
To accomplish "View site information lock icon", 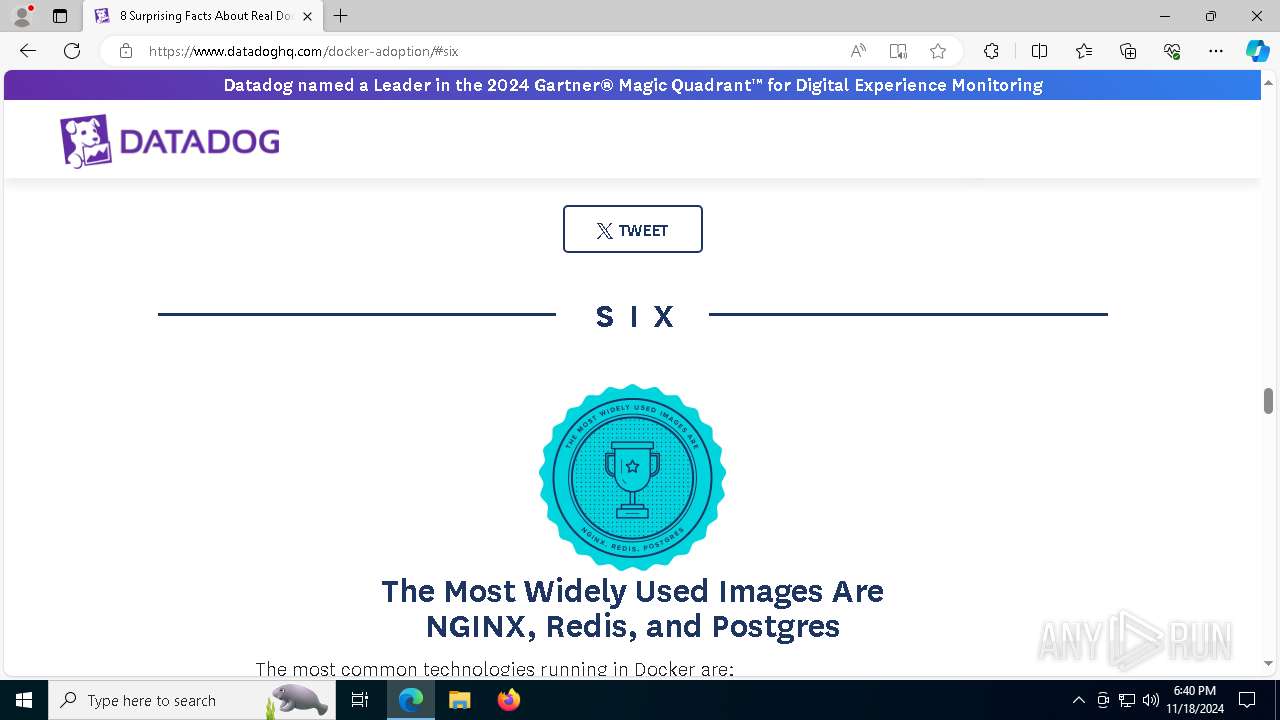I will 126,51.
